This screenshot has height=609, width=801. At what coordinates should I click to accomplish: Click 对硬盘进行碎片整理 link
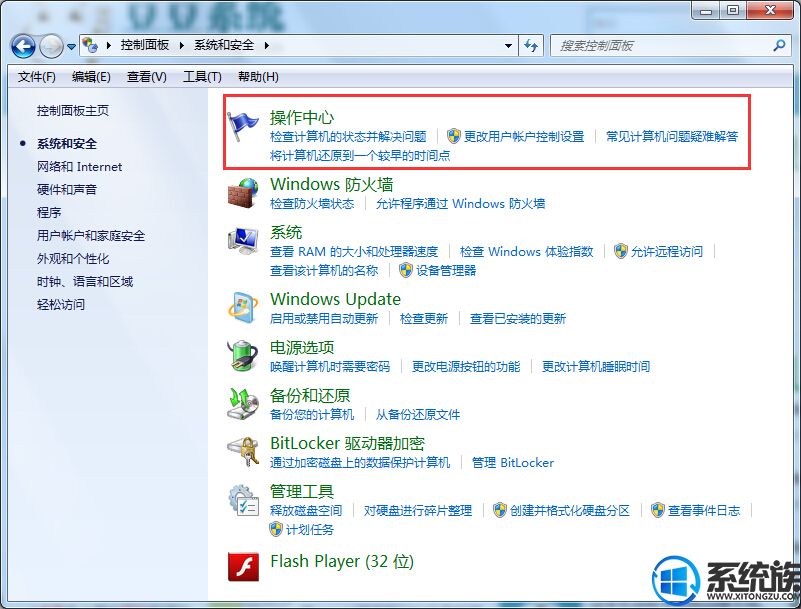click(418, 510)
